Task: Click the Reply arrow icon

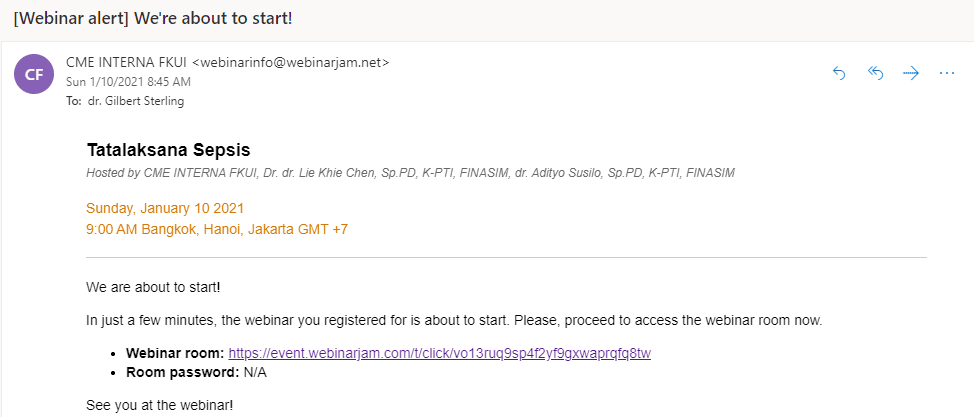Action: tap(839, 73)
